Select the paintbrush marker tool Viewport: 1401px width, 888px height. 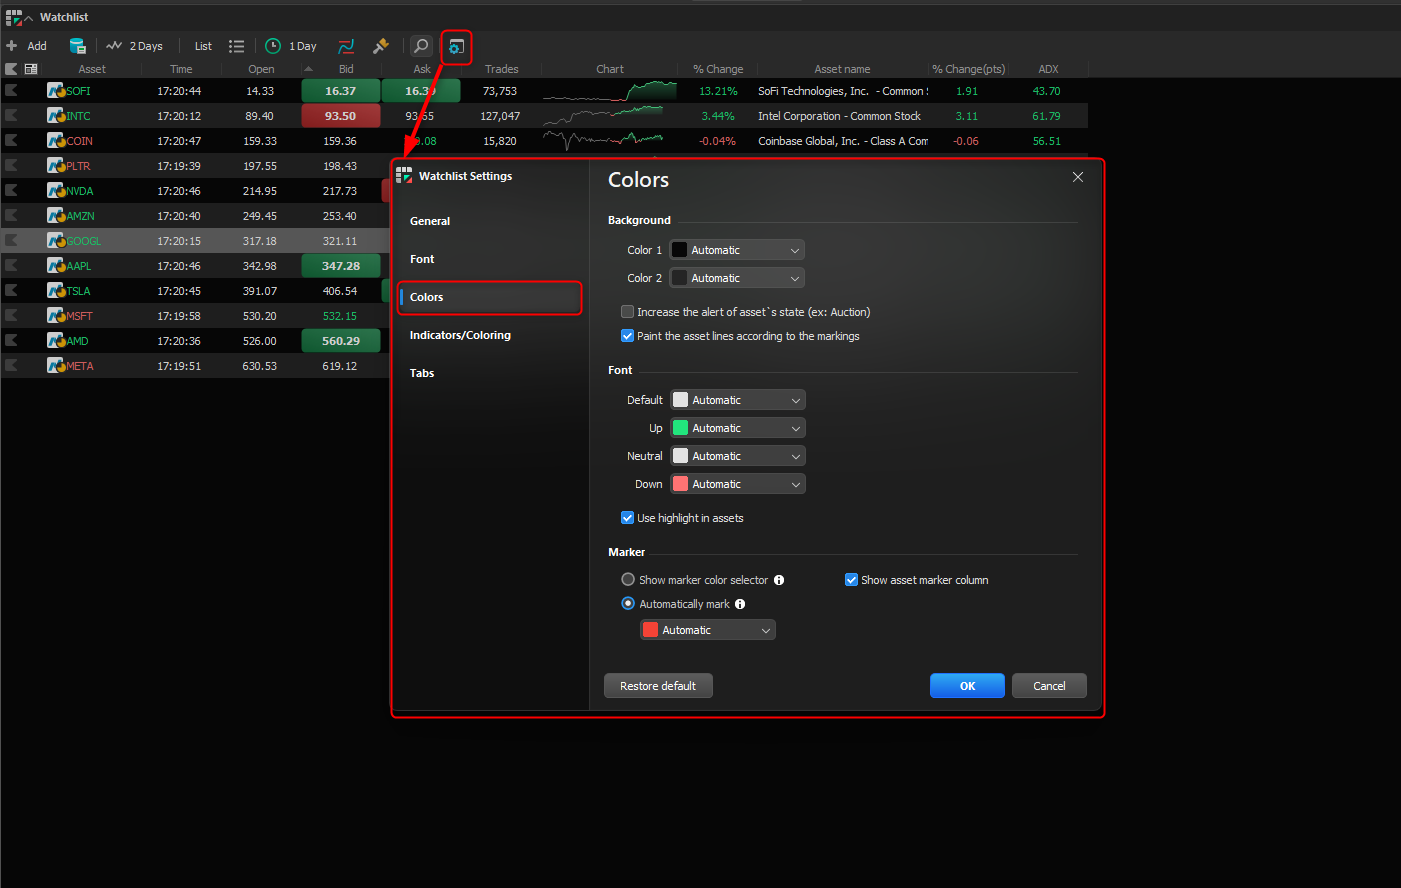click(x=380, y=46)
